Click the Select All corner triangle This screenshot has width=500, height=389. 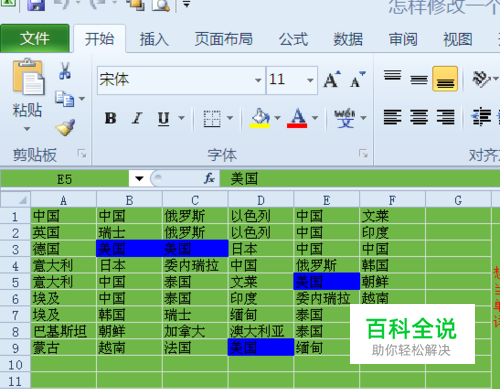[x=15, y=199]
